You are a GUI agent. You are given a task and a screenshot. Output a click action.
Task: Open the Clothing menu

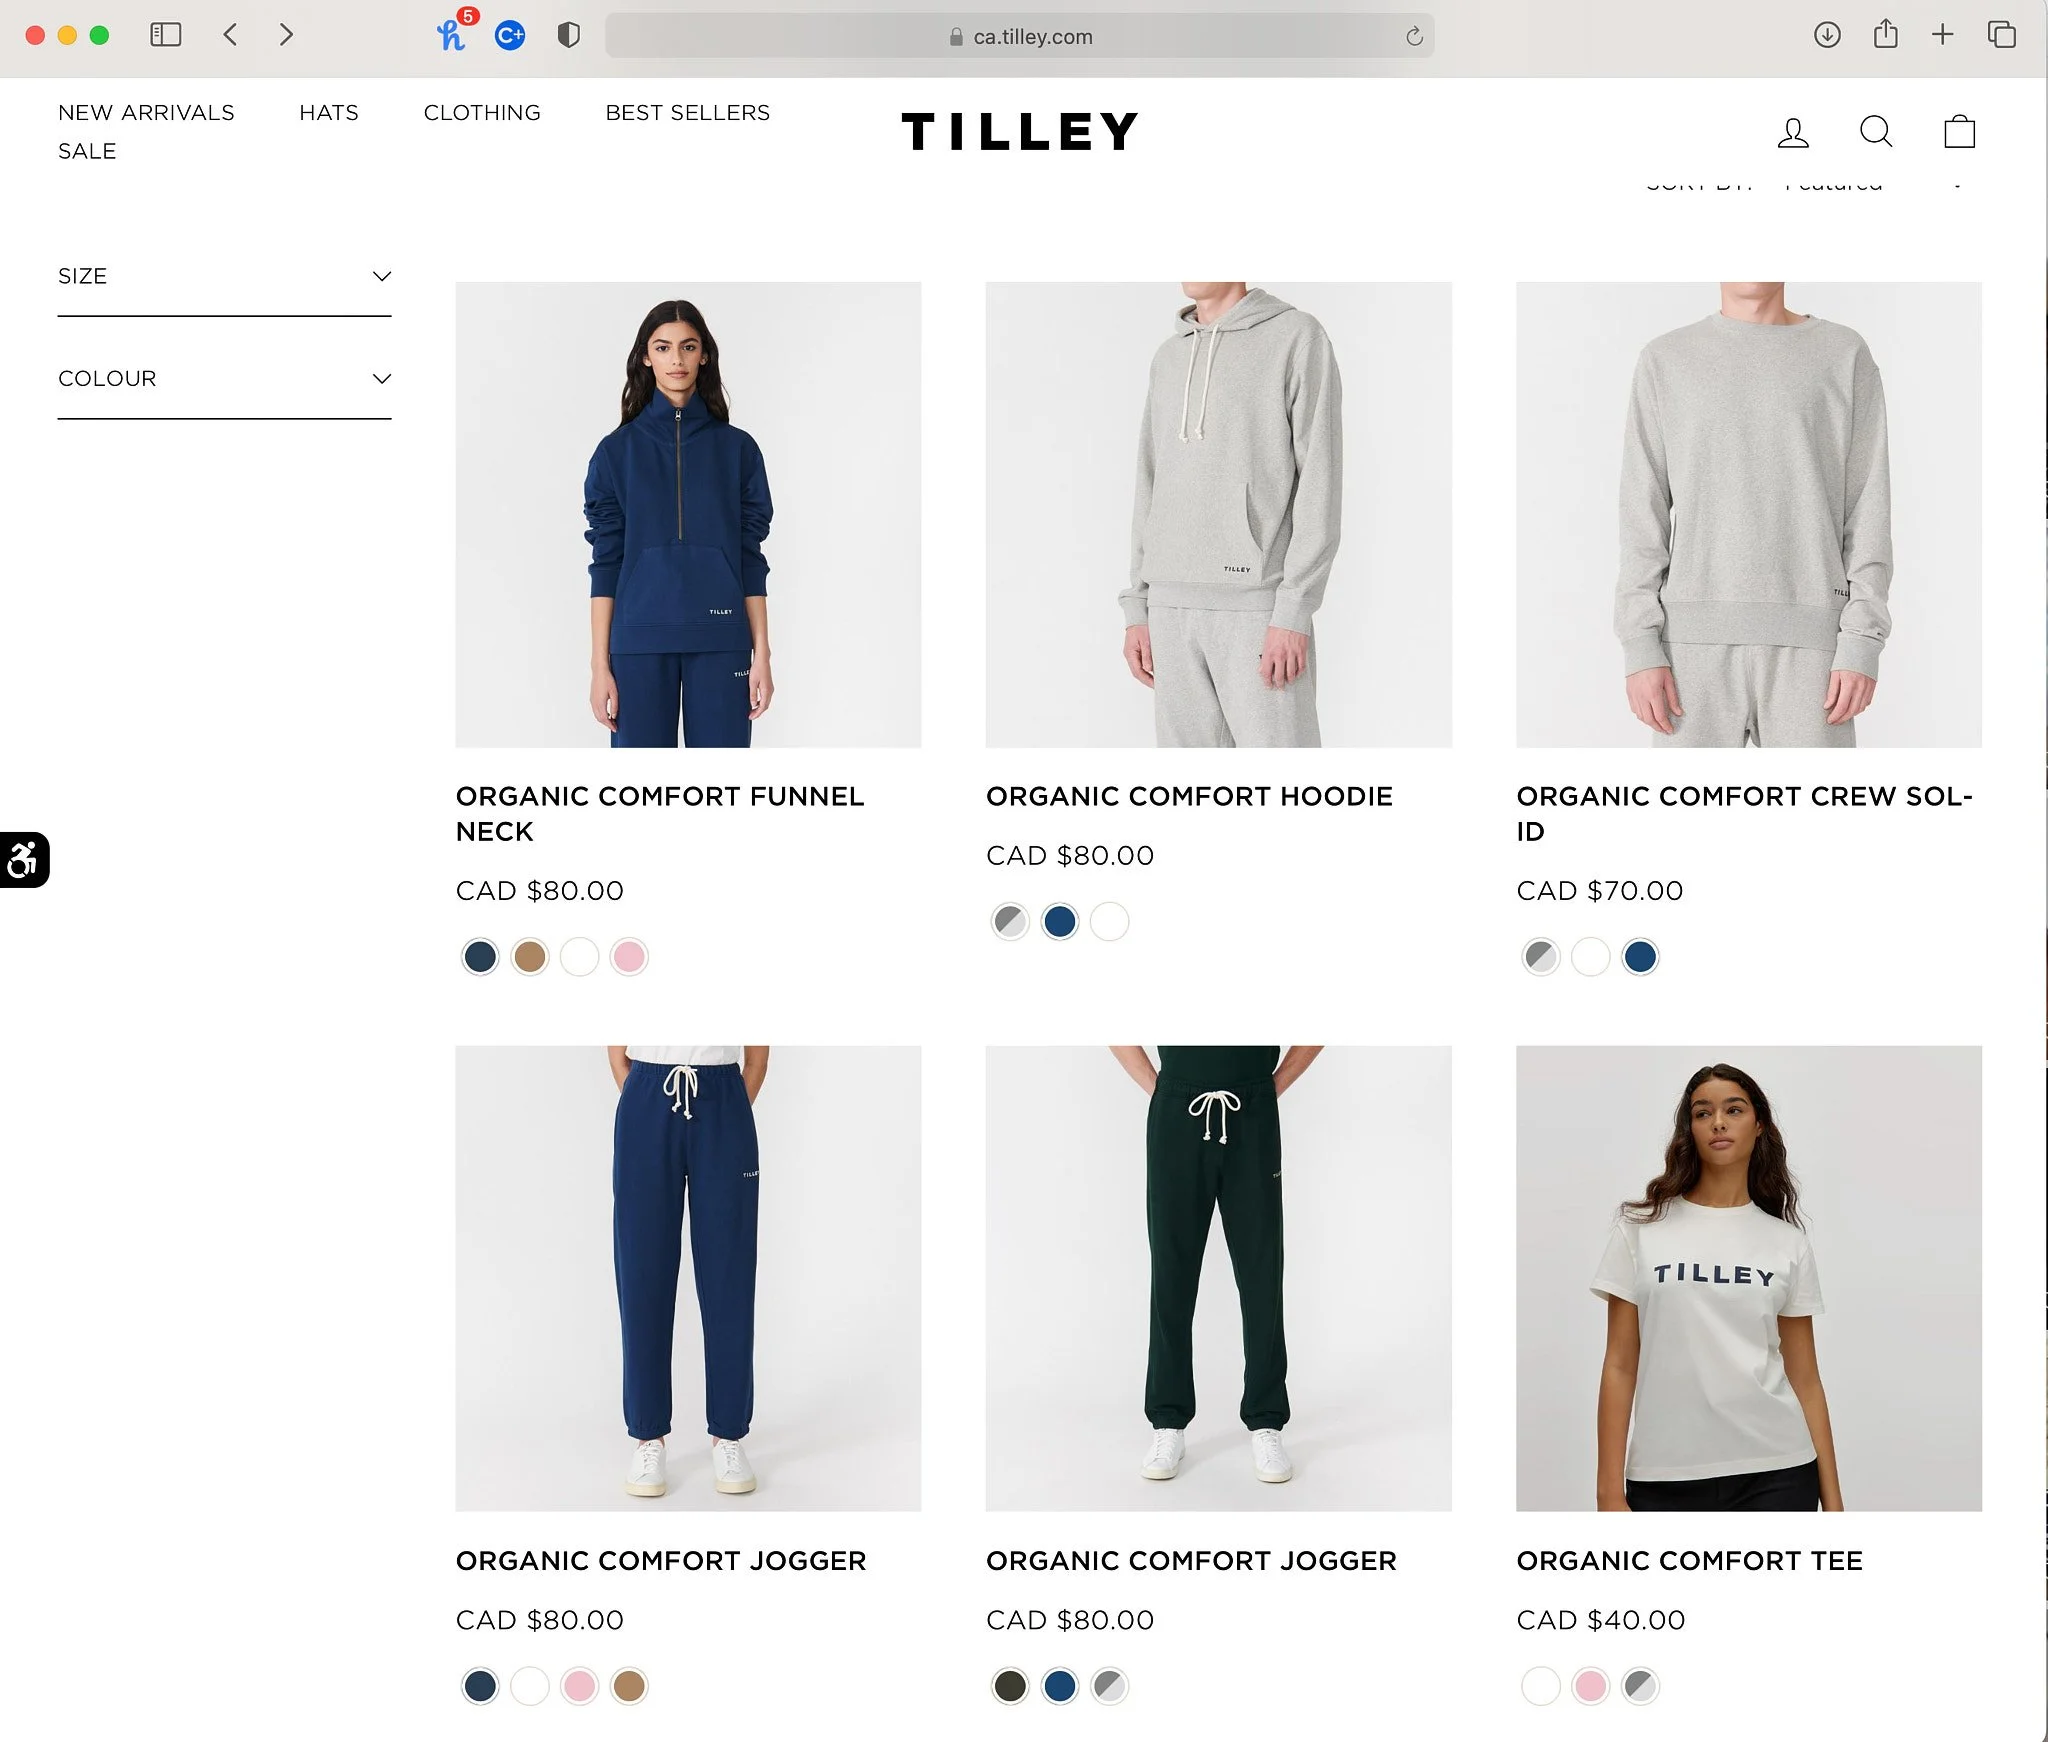pos(482,113)
